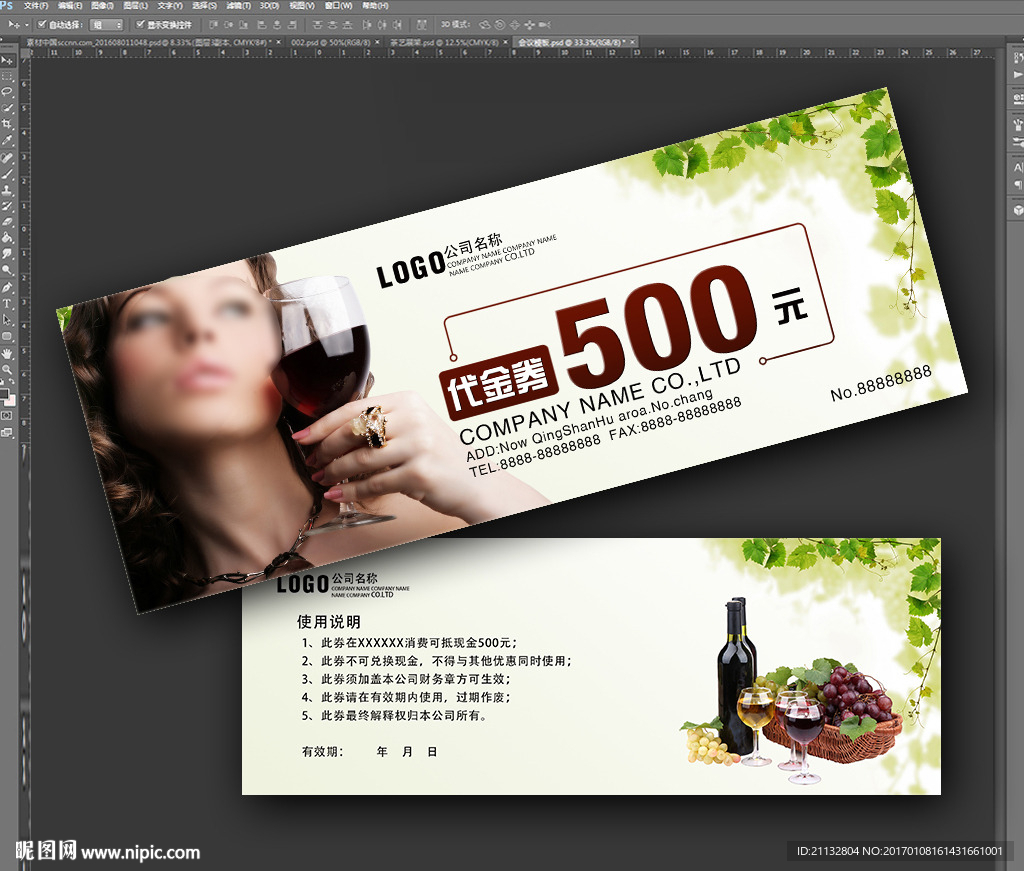Open the 组 auto-select dropdown
Screen dimensions: 1024x871
pos(106,25)
